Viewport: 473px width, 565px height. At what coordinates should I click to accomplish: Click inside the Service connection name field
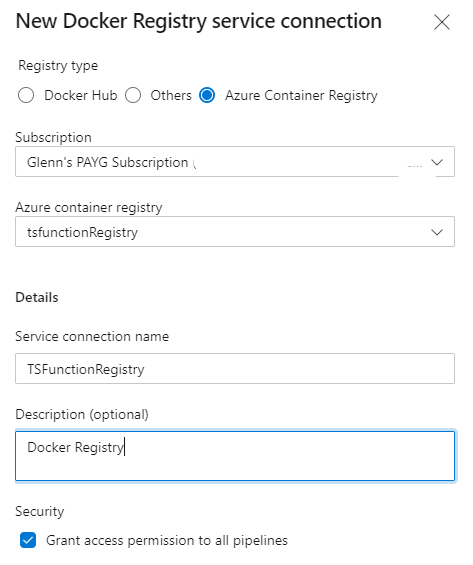235,369
